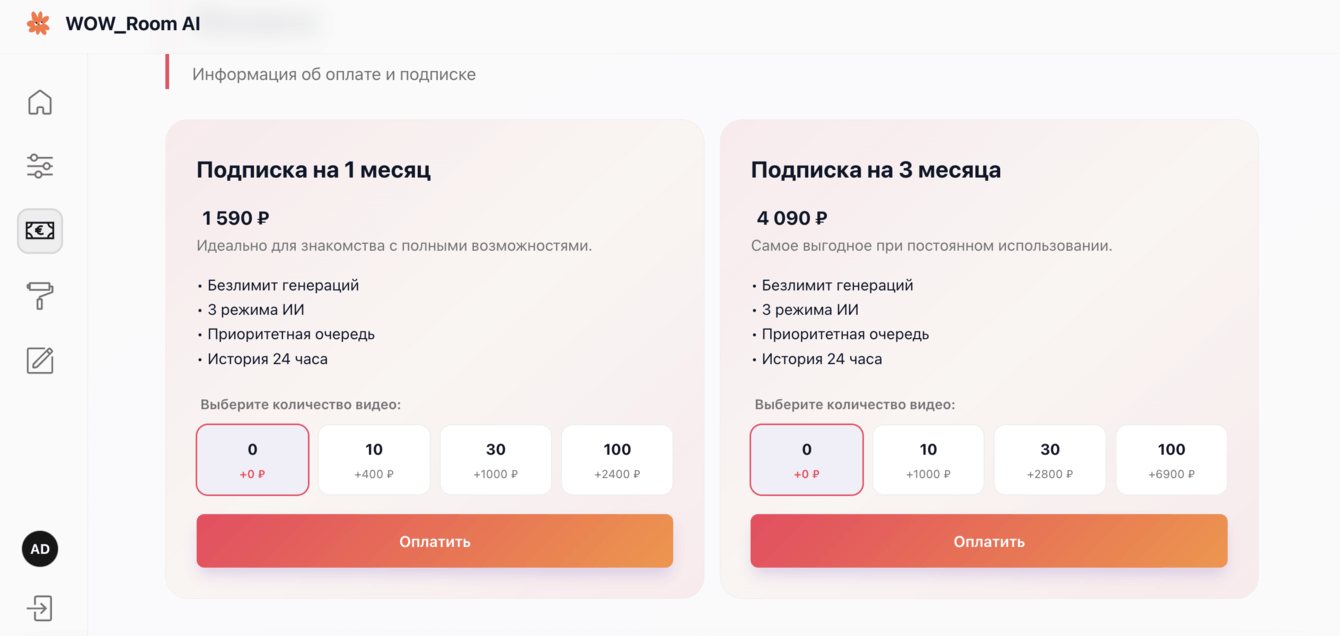Click the WOW_Room AI title text
The width and height of the screenshot is (1340, 636).
(133, 24)
